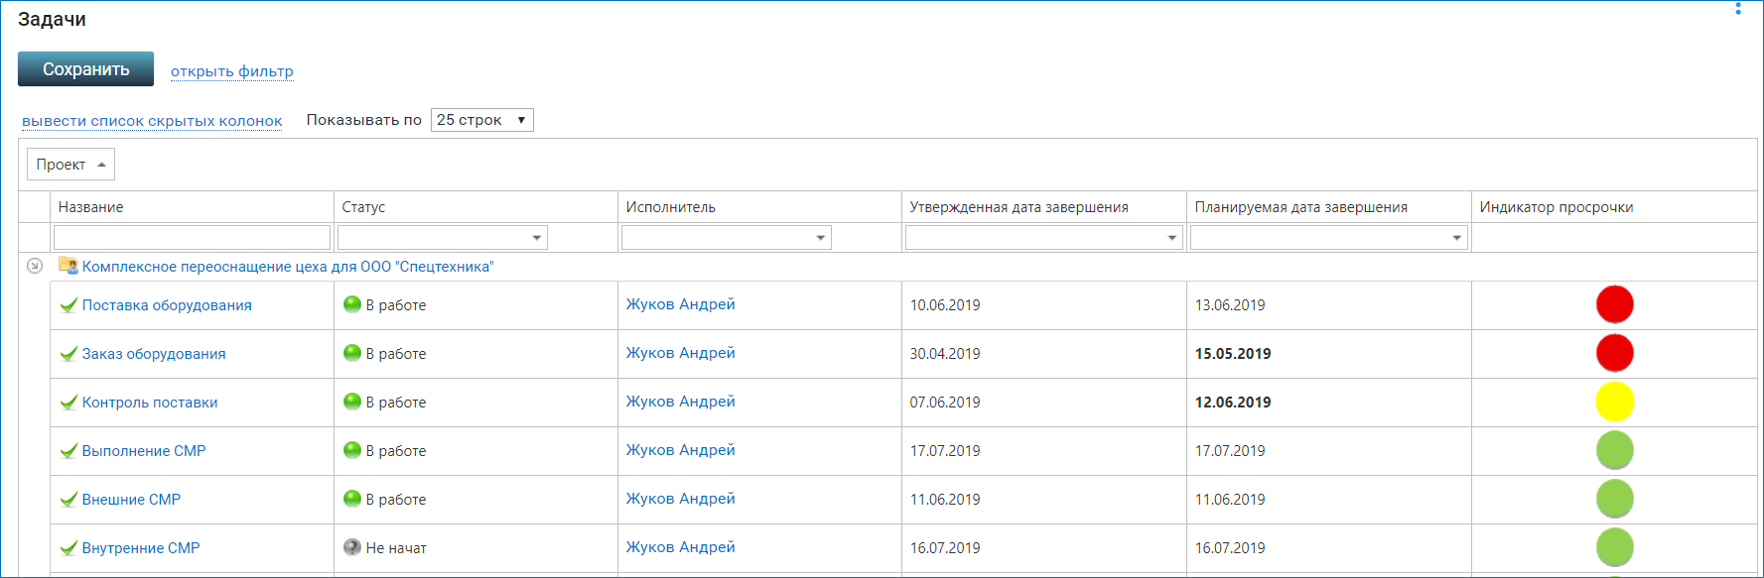1764x578 pixels.
Task: Click the checkmark icon next to Внутренние СМР
Action: coord(68,548)
